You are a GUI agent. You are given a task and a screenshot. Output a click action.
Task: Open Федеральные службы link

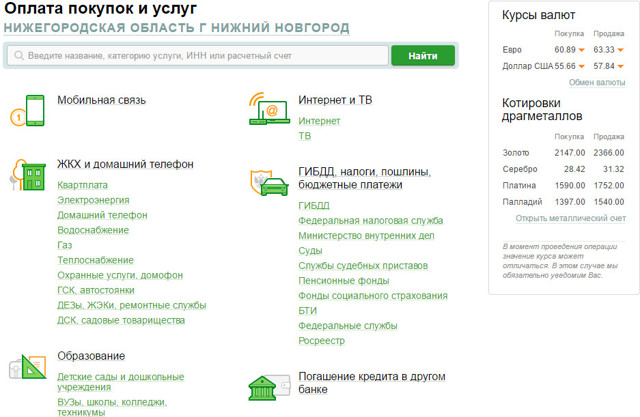tap(348, 326)
